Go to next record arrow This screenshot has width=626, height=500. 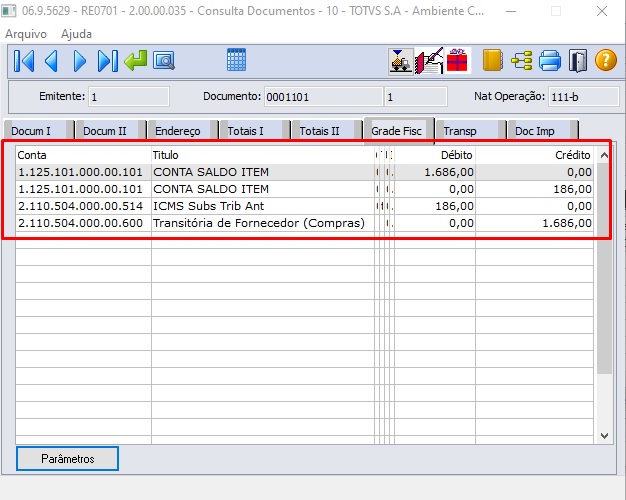79,61
